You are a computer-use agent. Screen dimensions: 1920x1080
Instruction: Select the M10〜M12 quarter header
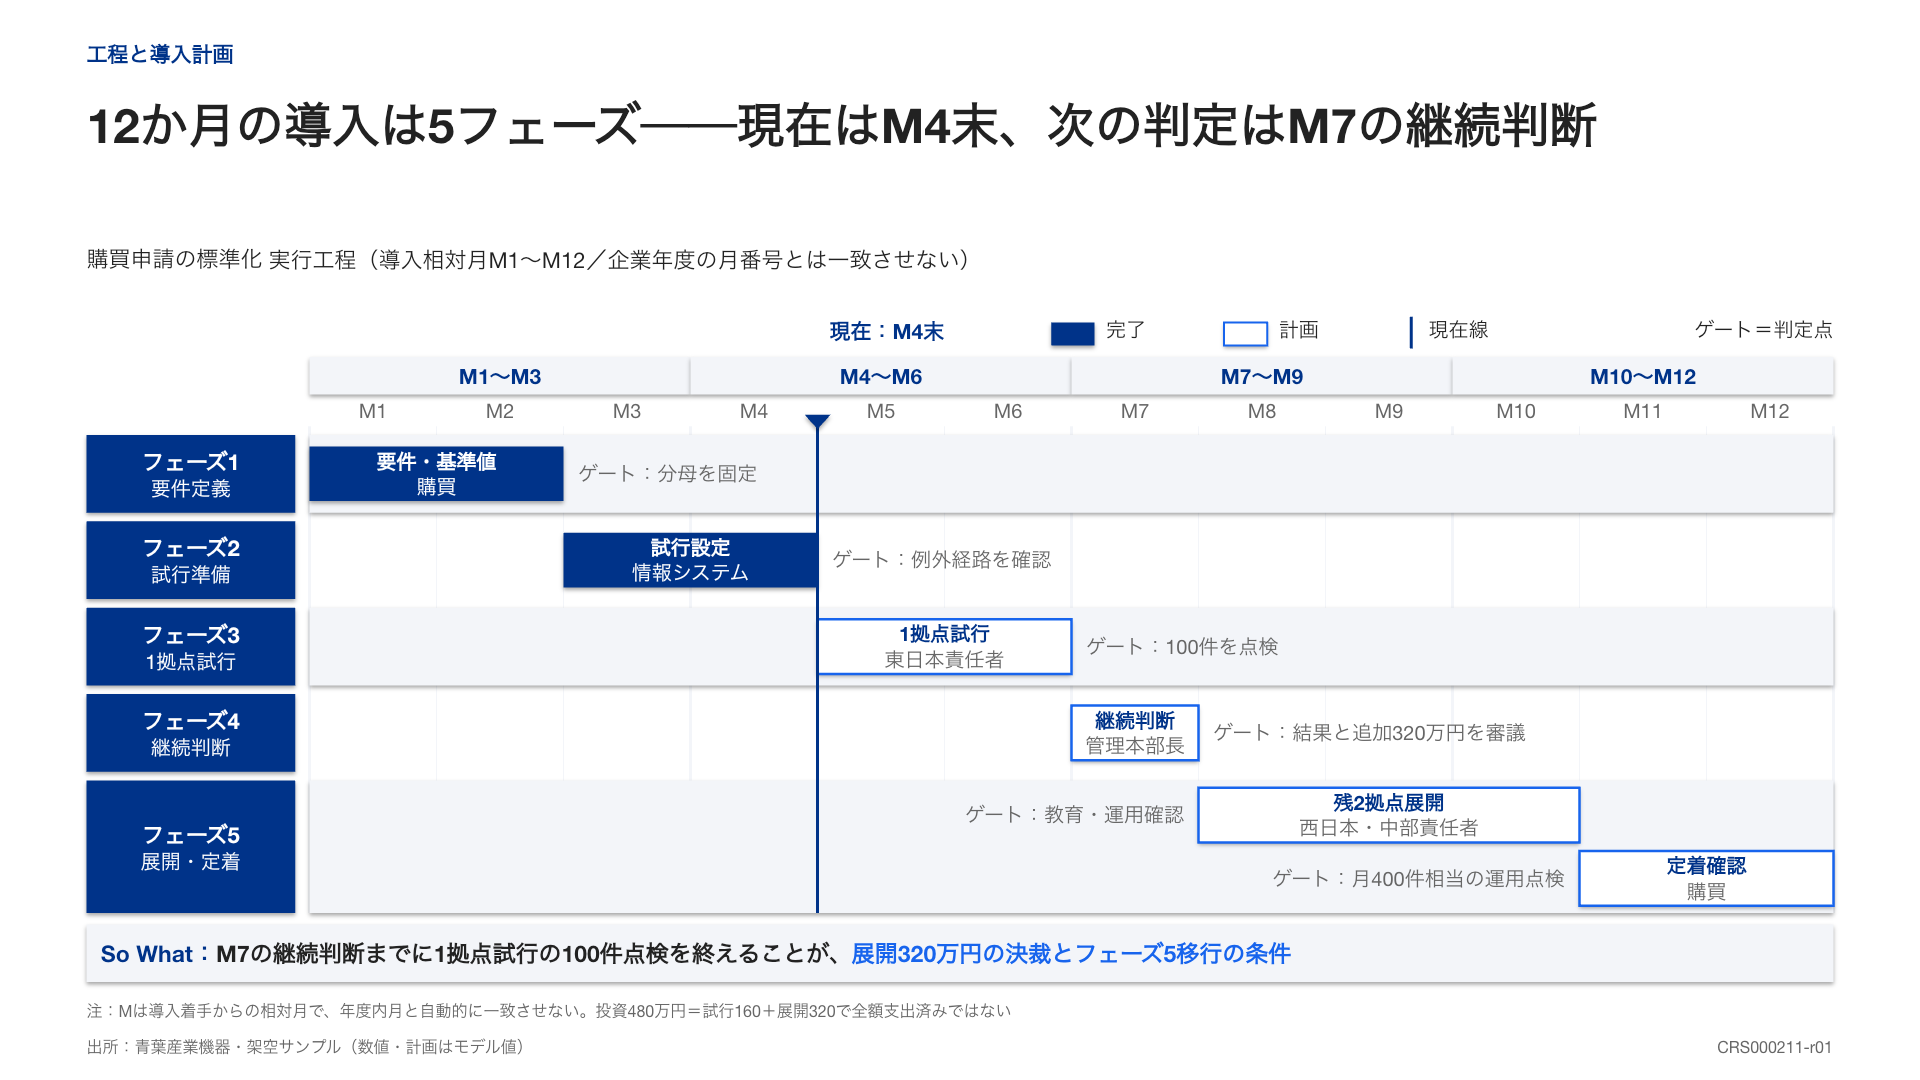[x=1642, y=377]
